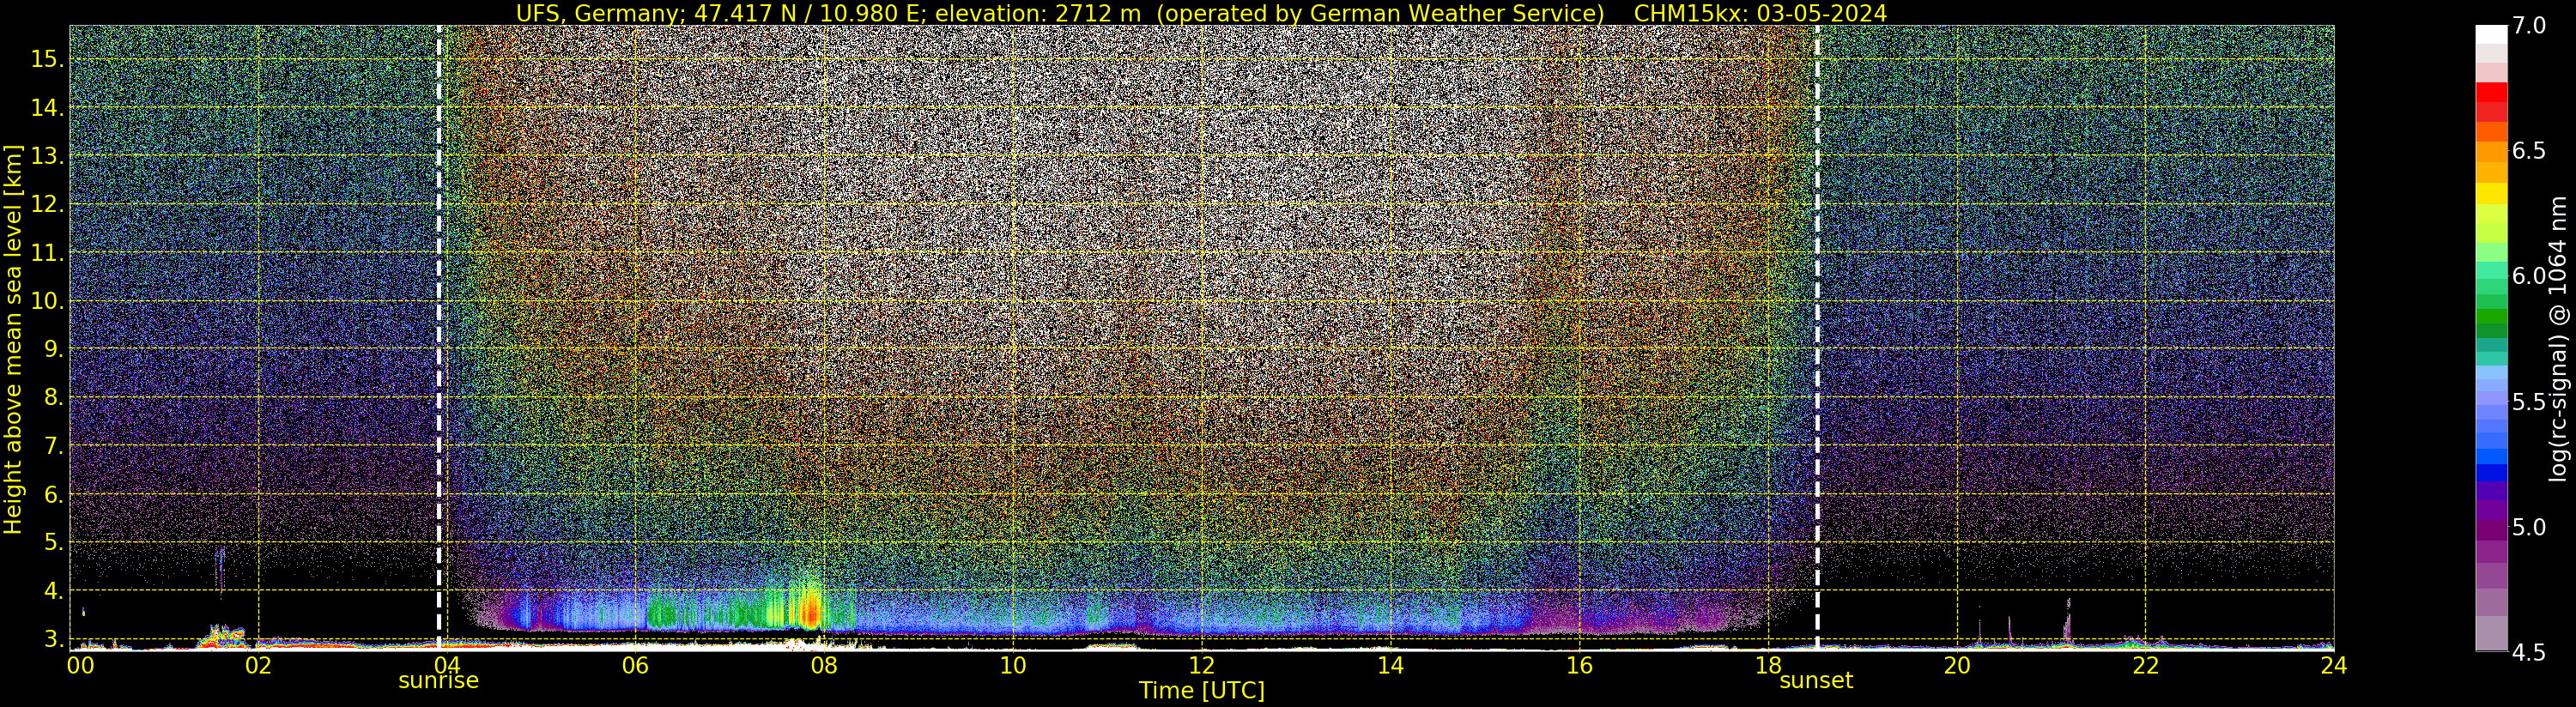This screenshot has width=2576, height=707.
Task: Click the '10' time axis tick label
Action: click(x=1013, y=665)
